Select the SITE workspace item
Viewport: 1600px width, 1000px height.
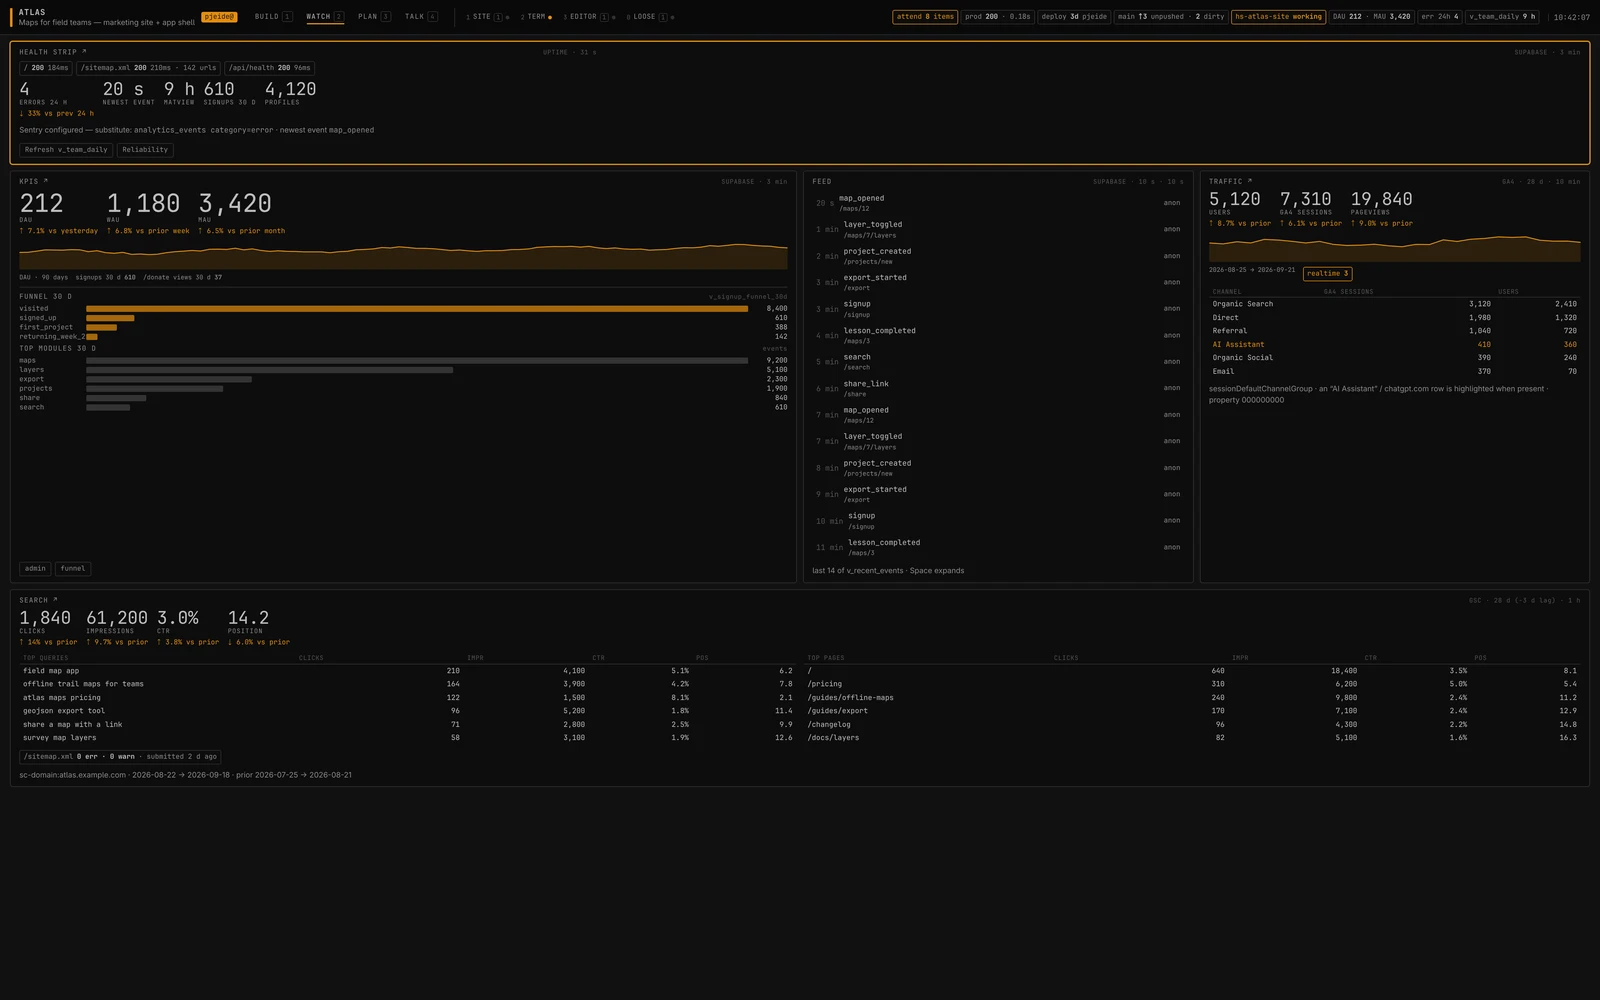488,17
